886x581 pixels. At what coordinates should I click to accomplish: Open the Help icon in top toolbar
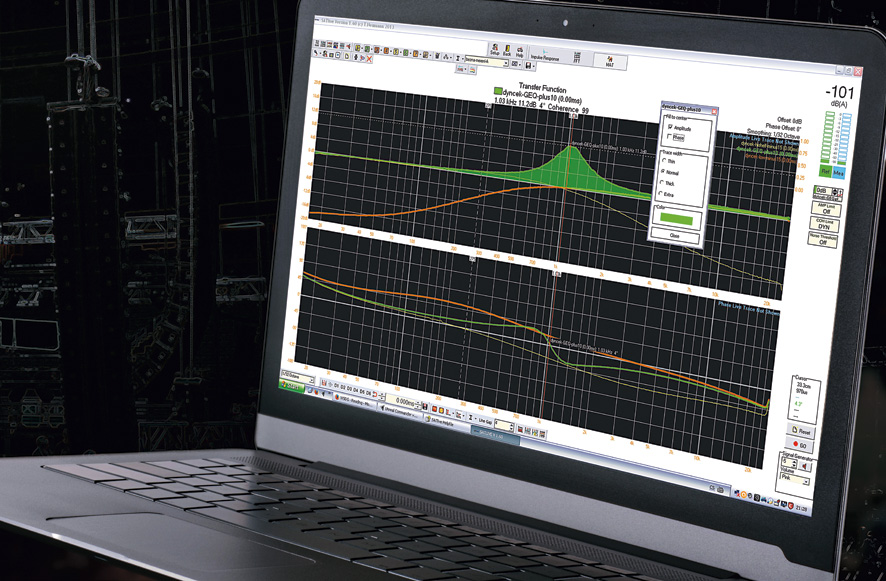pos(519,51)
